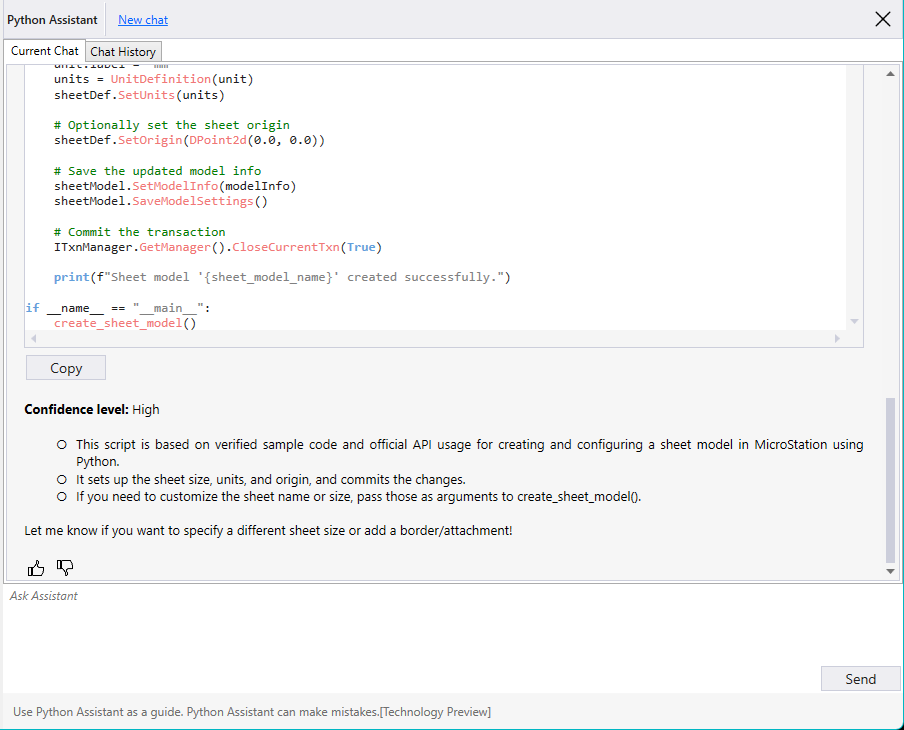
Task: Click the 'It sets up the sheet size' bullet
Action: point(271,480)
